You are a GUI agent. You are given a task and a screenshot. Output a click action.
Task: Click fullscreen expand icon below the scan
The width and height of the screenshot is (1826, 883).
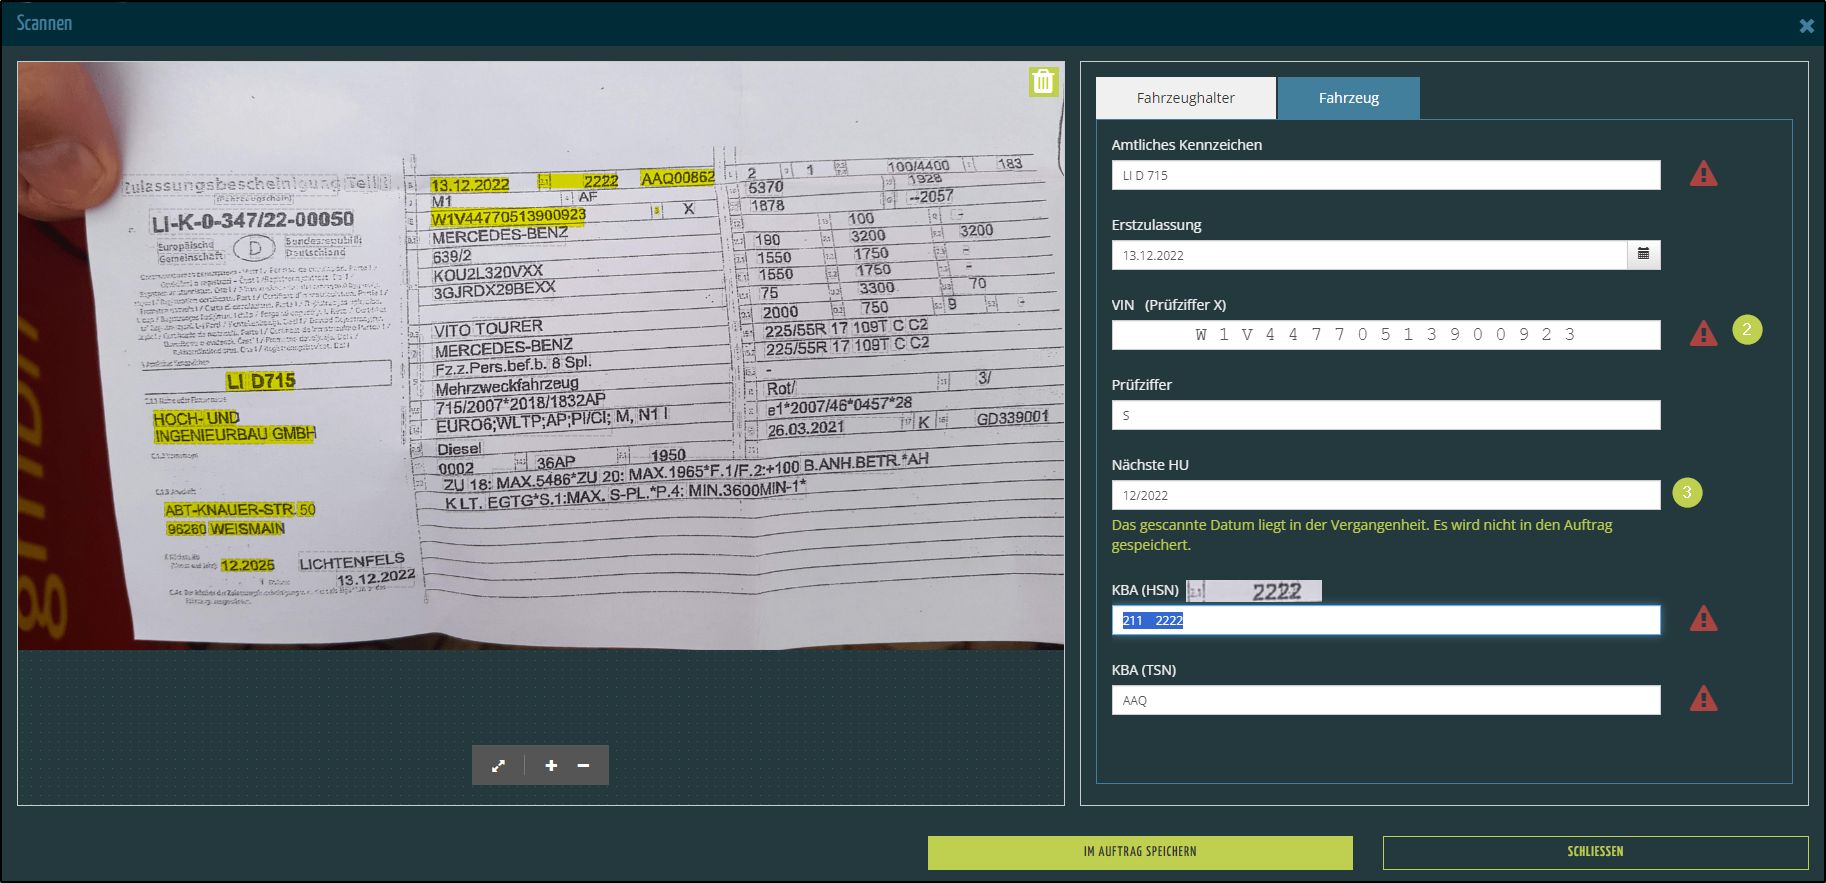pyautogui.click(x=498, y=766)
